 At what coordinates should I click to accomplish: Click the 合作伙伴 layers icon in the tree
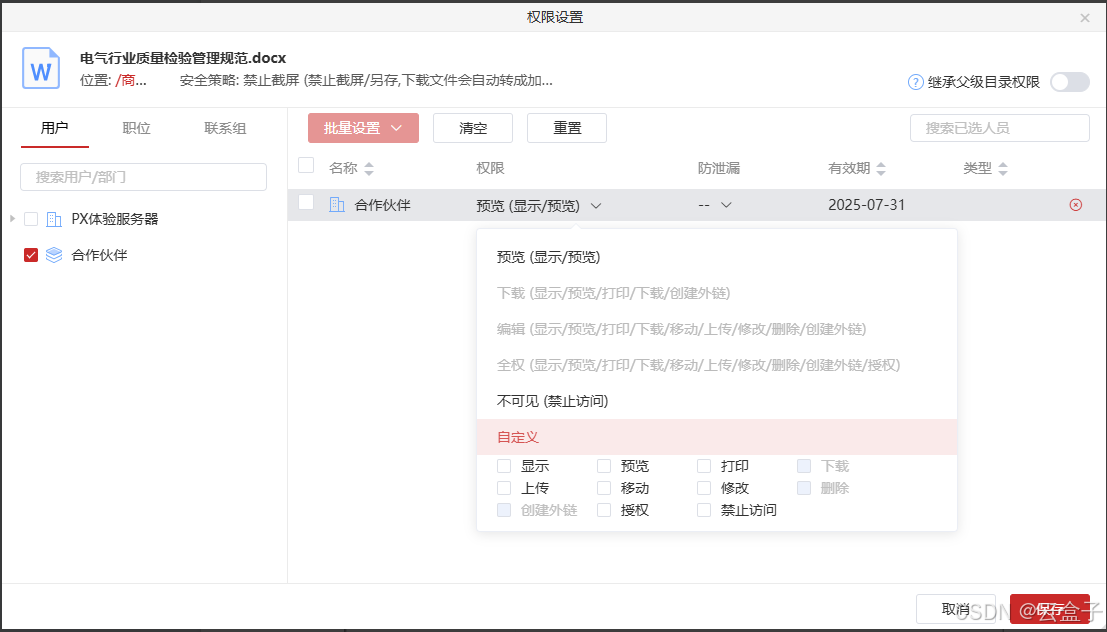pos(54,255)
